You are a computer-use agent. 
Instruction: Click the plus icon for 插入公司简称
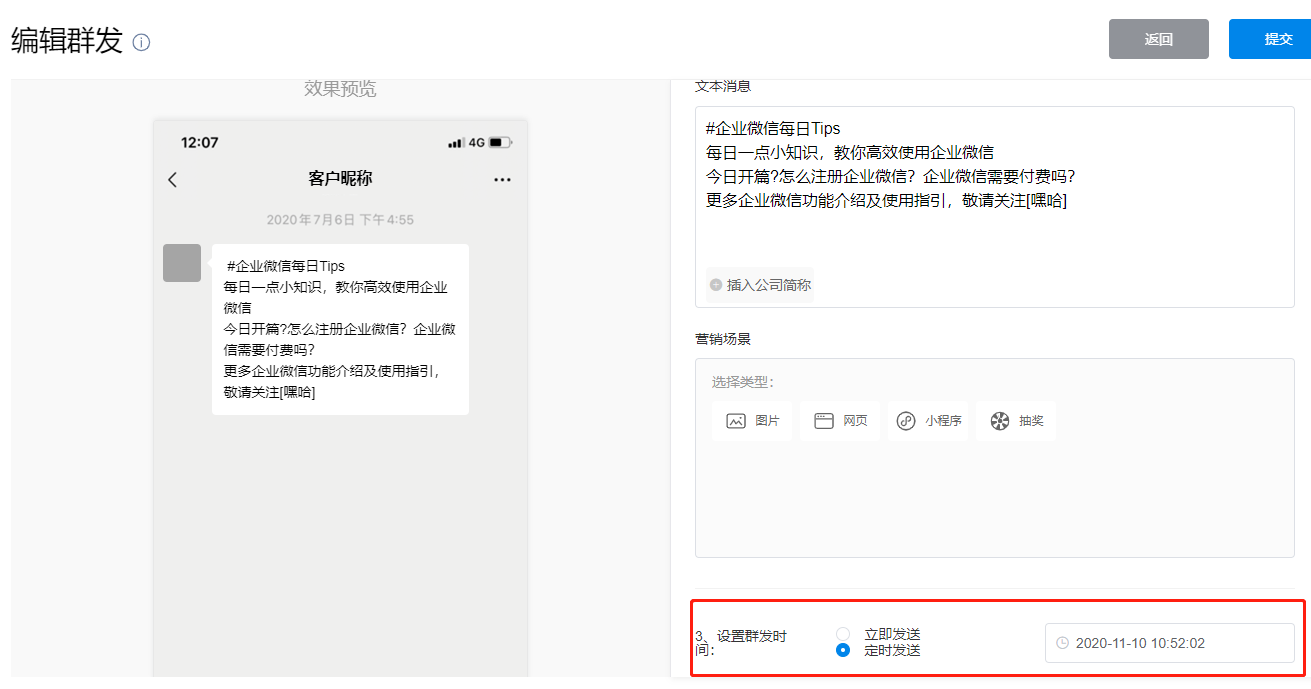(x=715, y=285)
